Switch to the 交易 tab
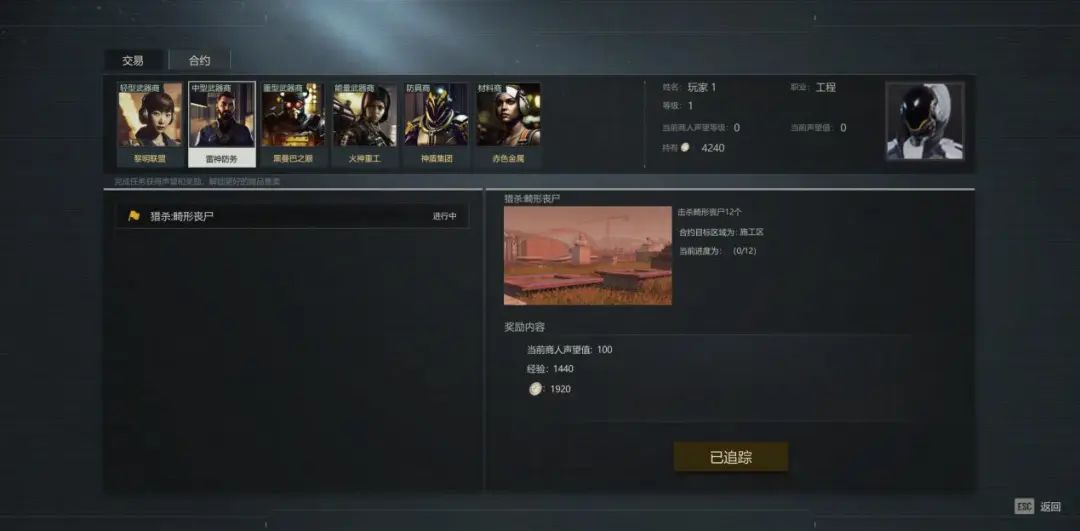The height and width of the screenshot is (531, 1080). point(133,61)
